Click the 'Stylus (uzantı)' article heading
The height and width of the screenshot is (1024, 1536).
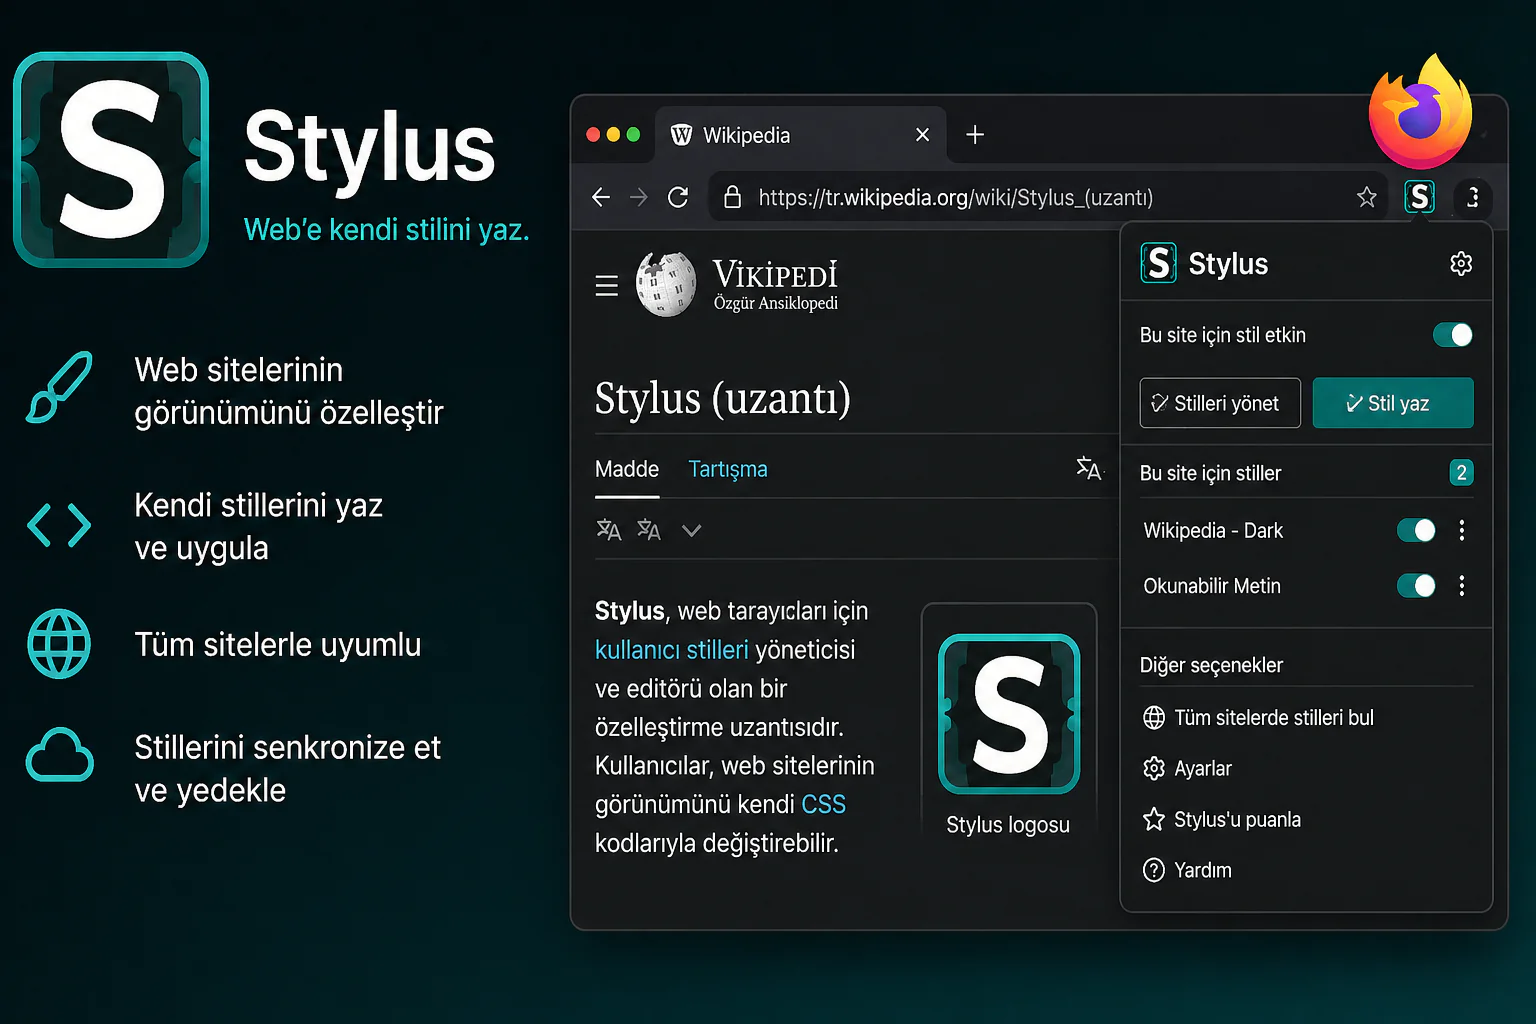pos(723,397)
